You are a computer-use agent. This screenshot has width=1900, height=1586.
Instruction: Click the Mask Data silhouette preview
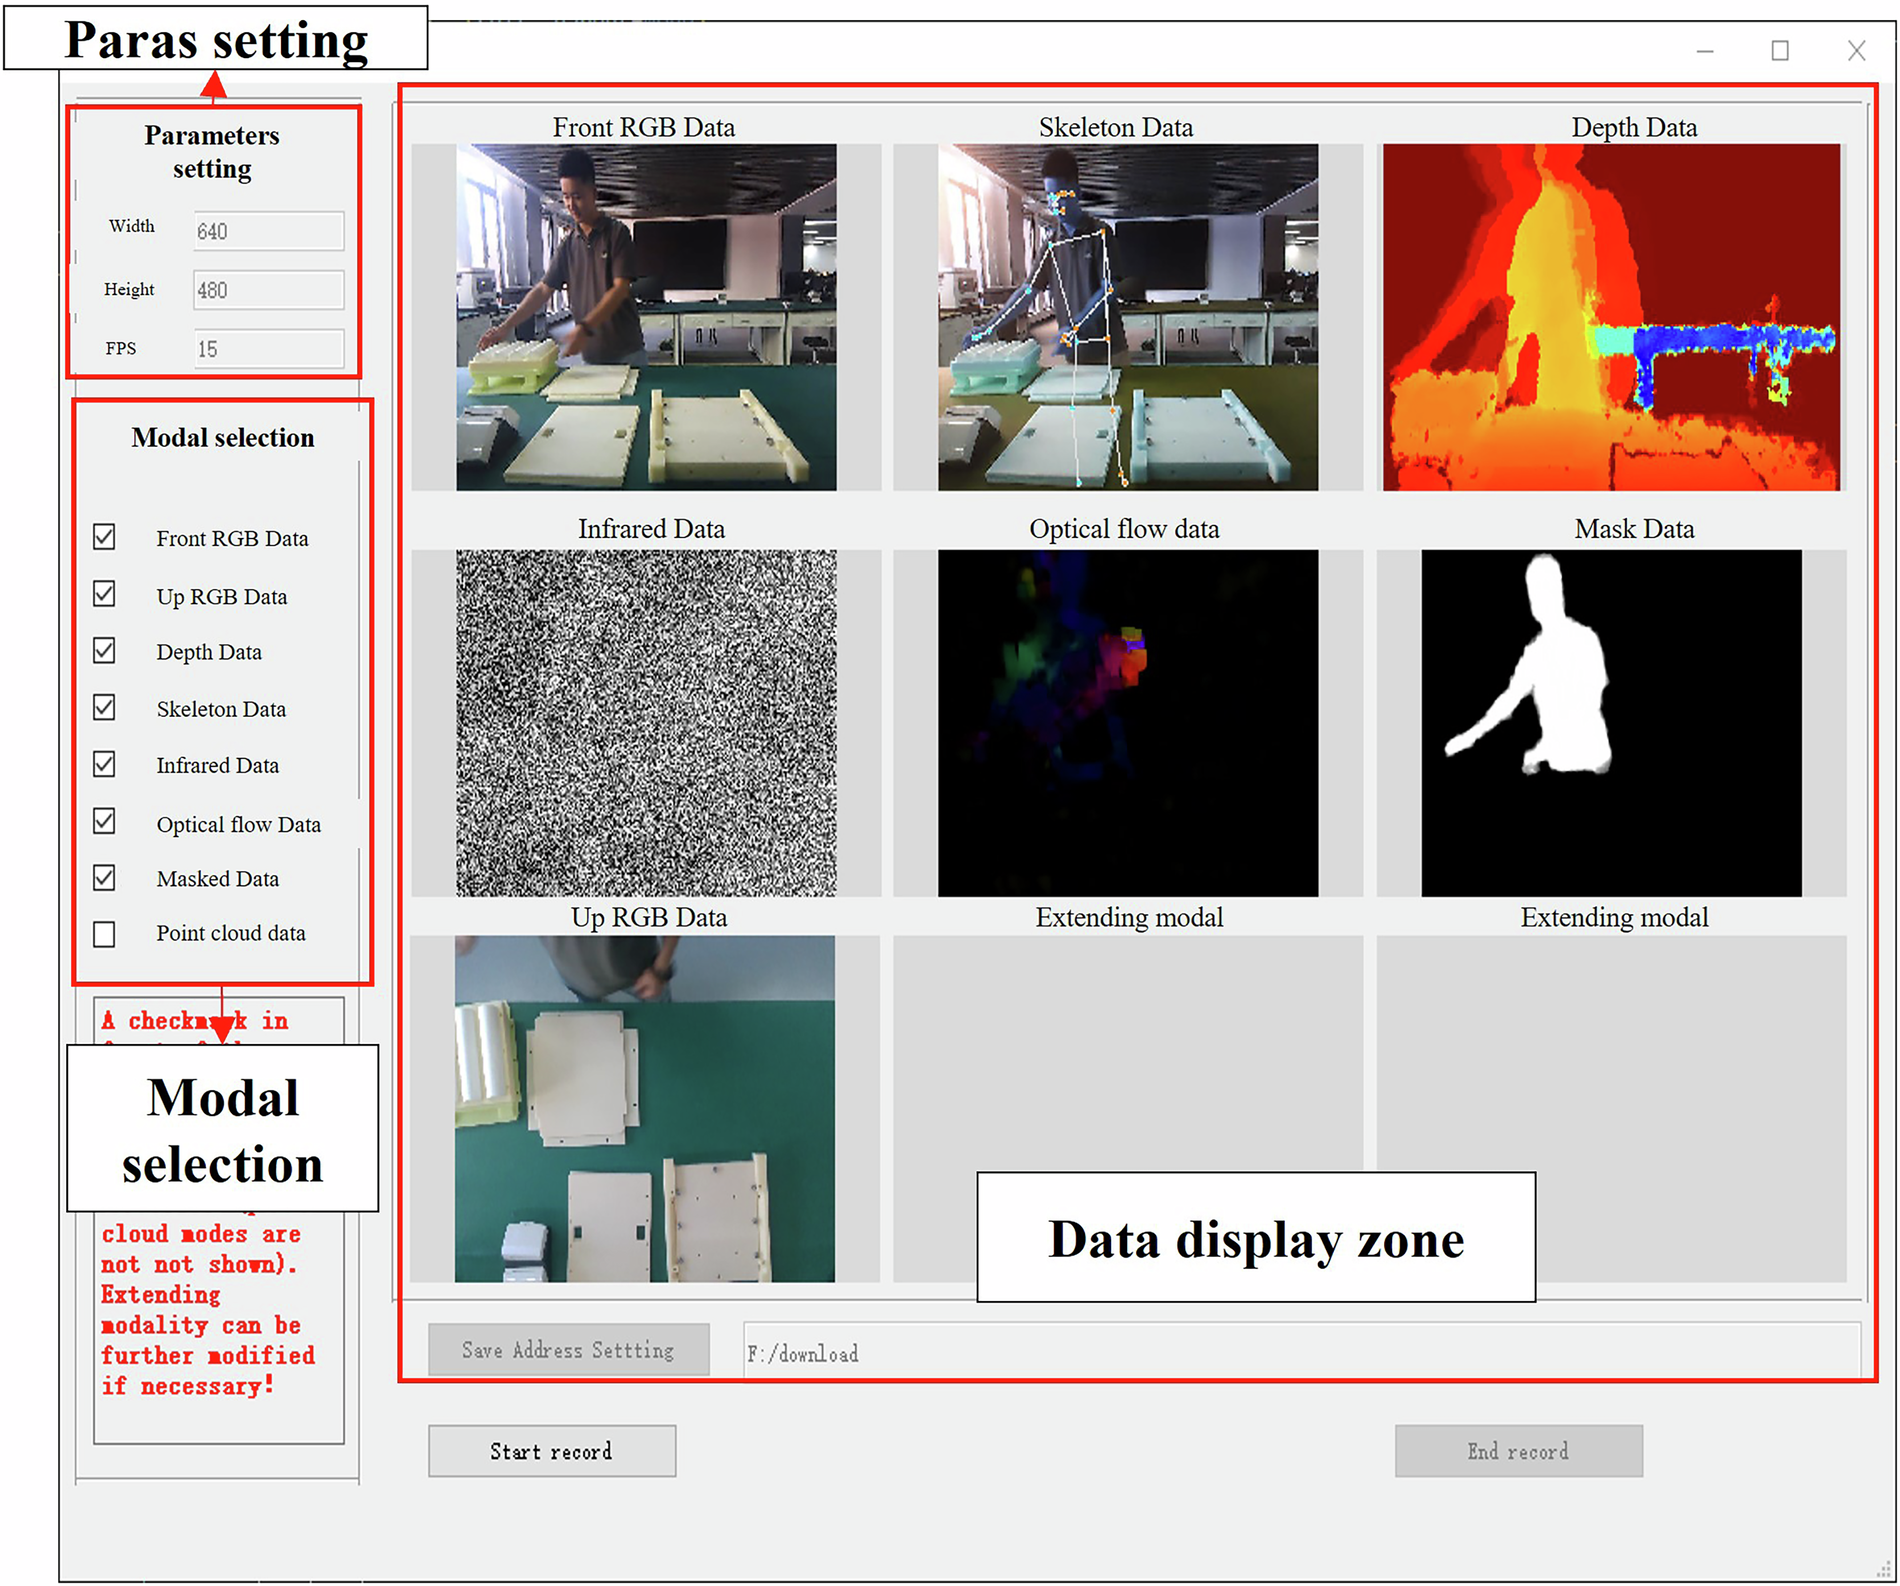[x=1610, y=722]
